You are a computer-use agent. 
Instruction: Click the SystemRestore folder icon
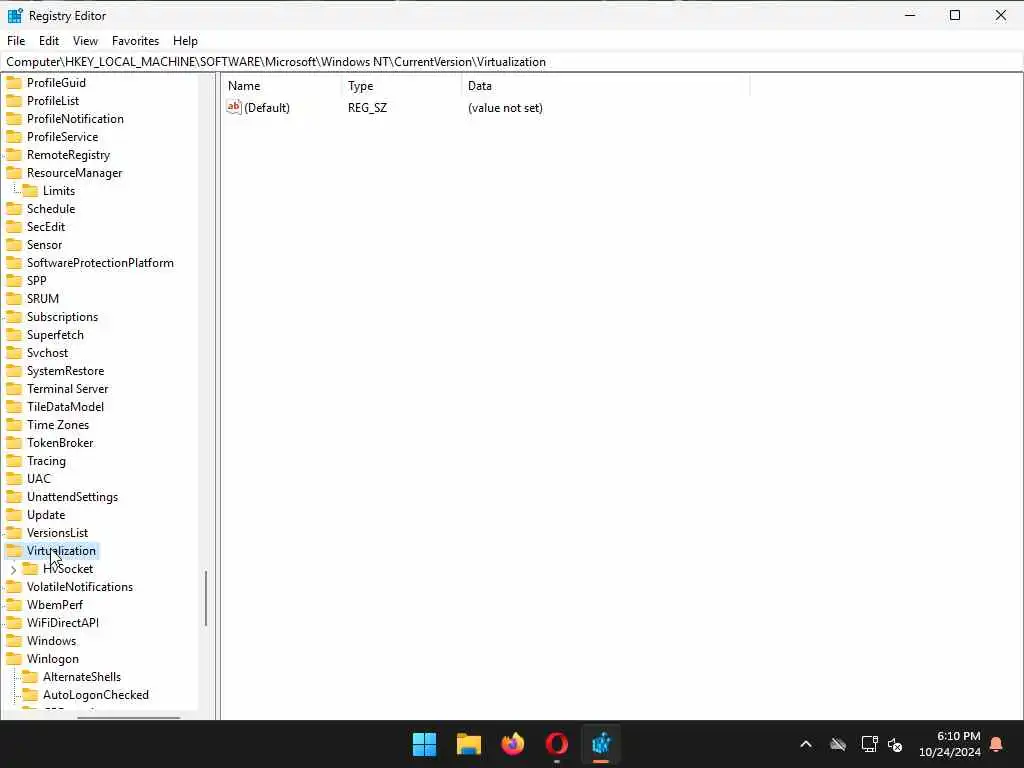[x=14, y=371]
